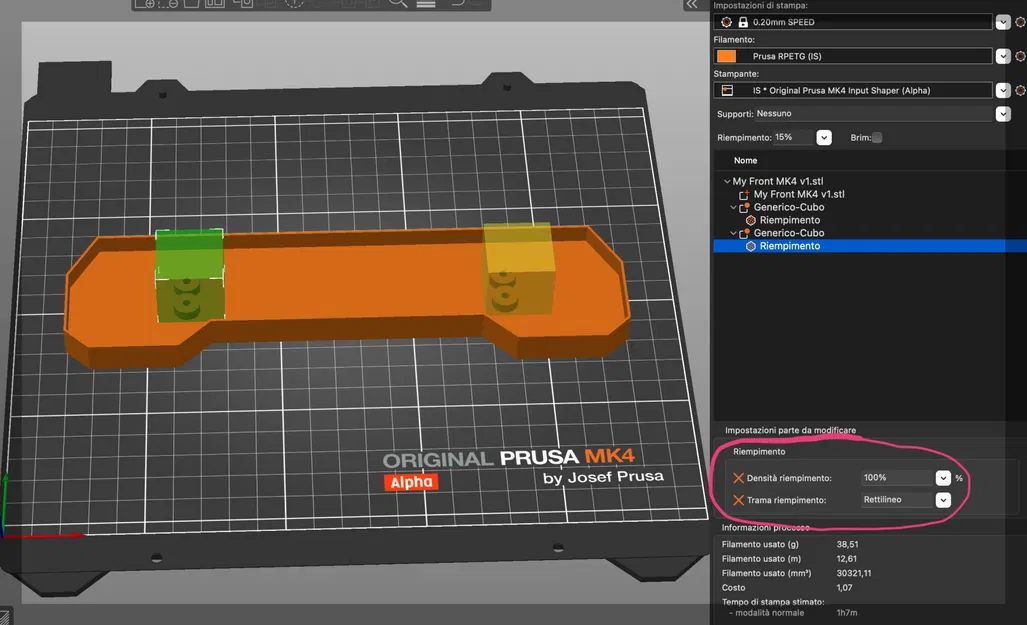Select the yellow modifier cube in the 3D view

coord(518,269)
